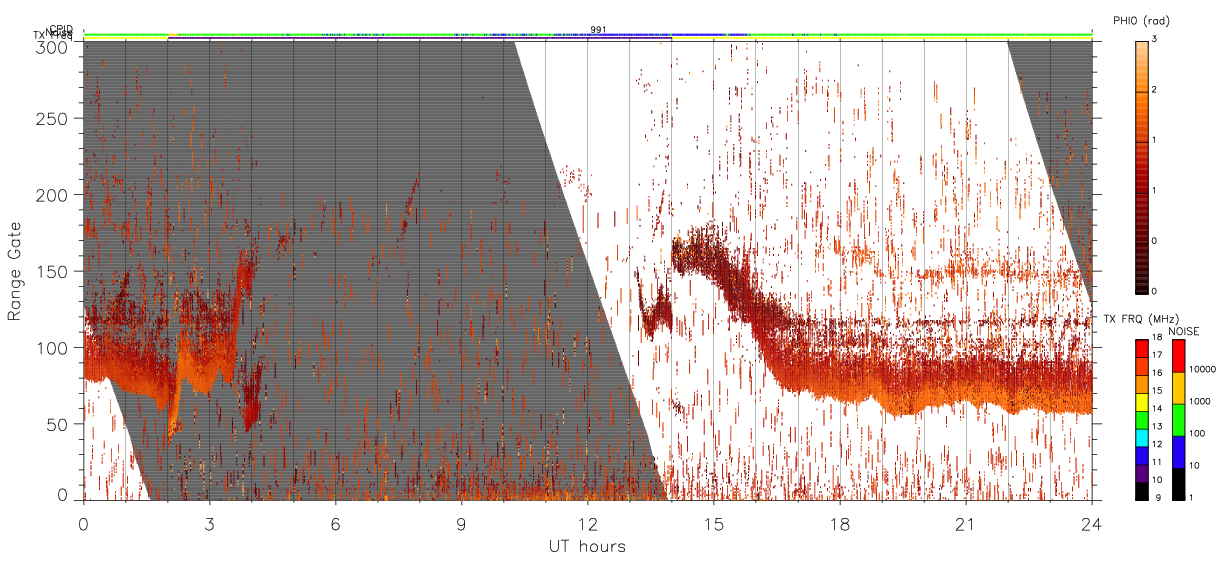This screenshot has width=1228, height=567.
Task: Click the 'PHI0 (rad)' colorbar title
Action: click(x=1141, y=21)
